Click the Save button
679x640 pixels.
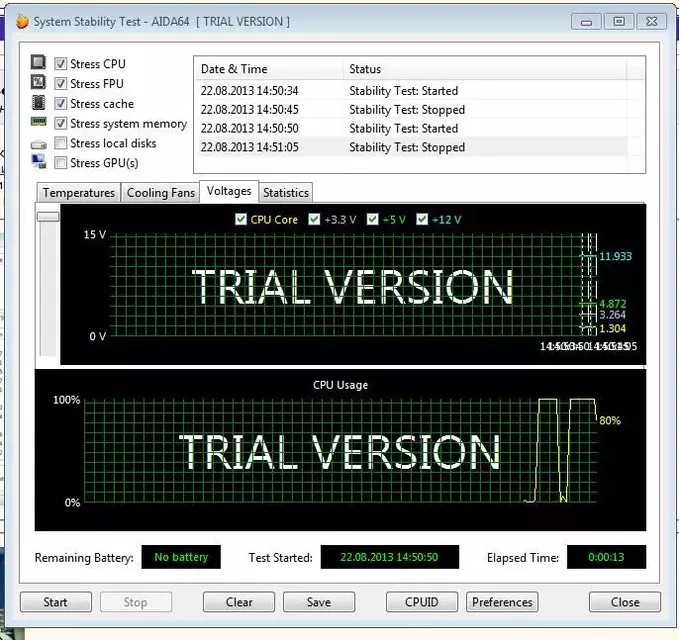(x=319, y=602)
